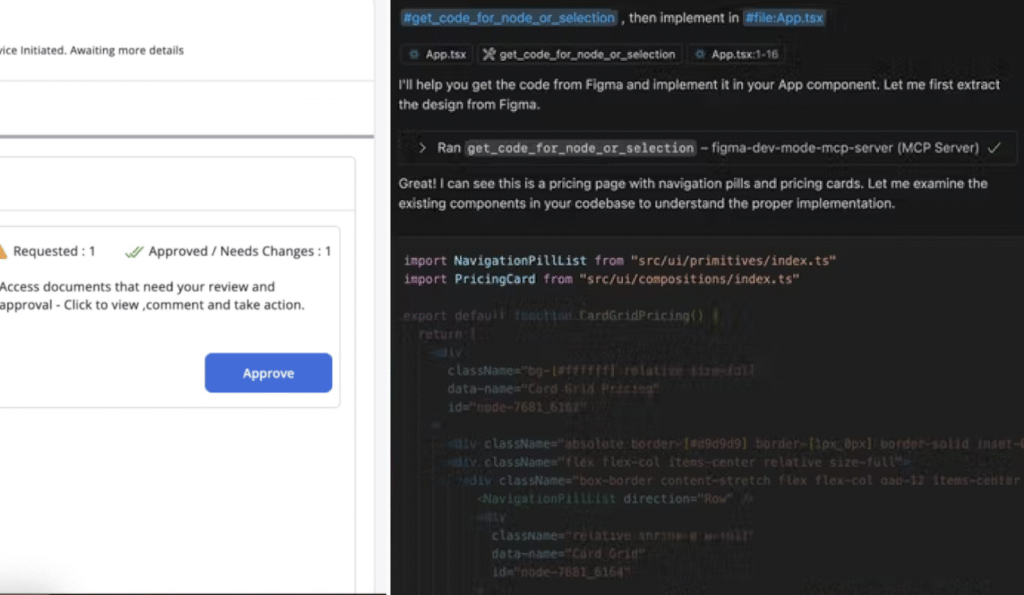1024x595 pixels.
Task: Click the green double-check Approved icon
Action: tap(134, 252)
